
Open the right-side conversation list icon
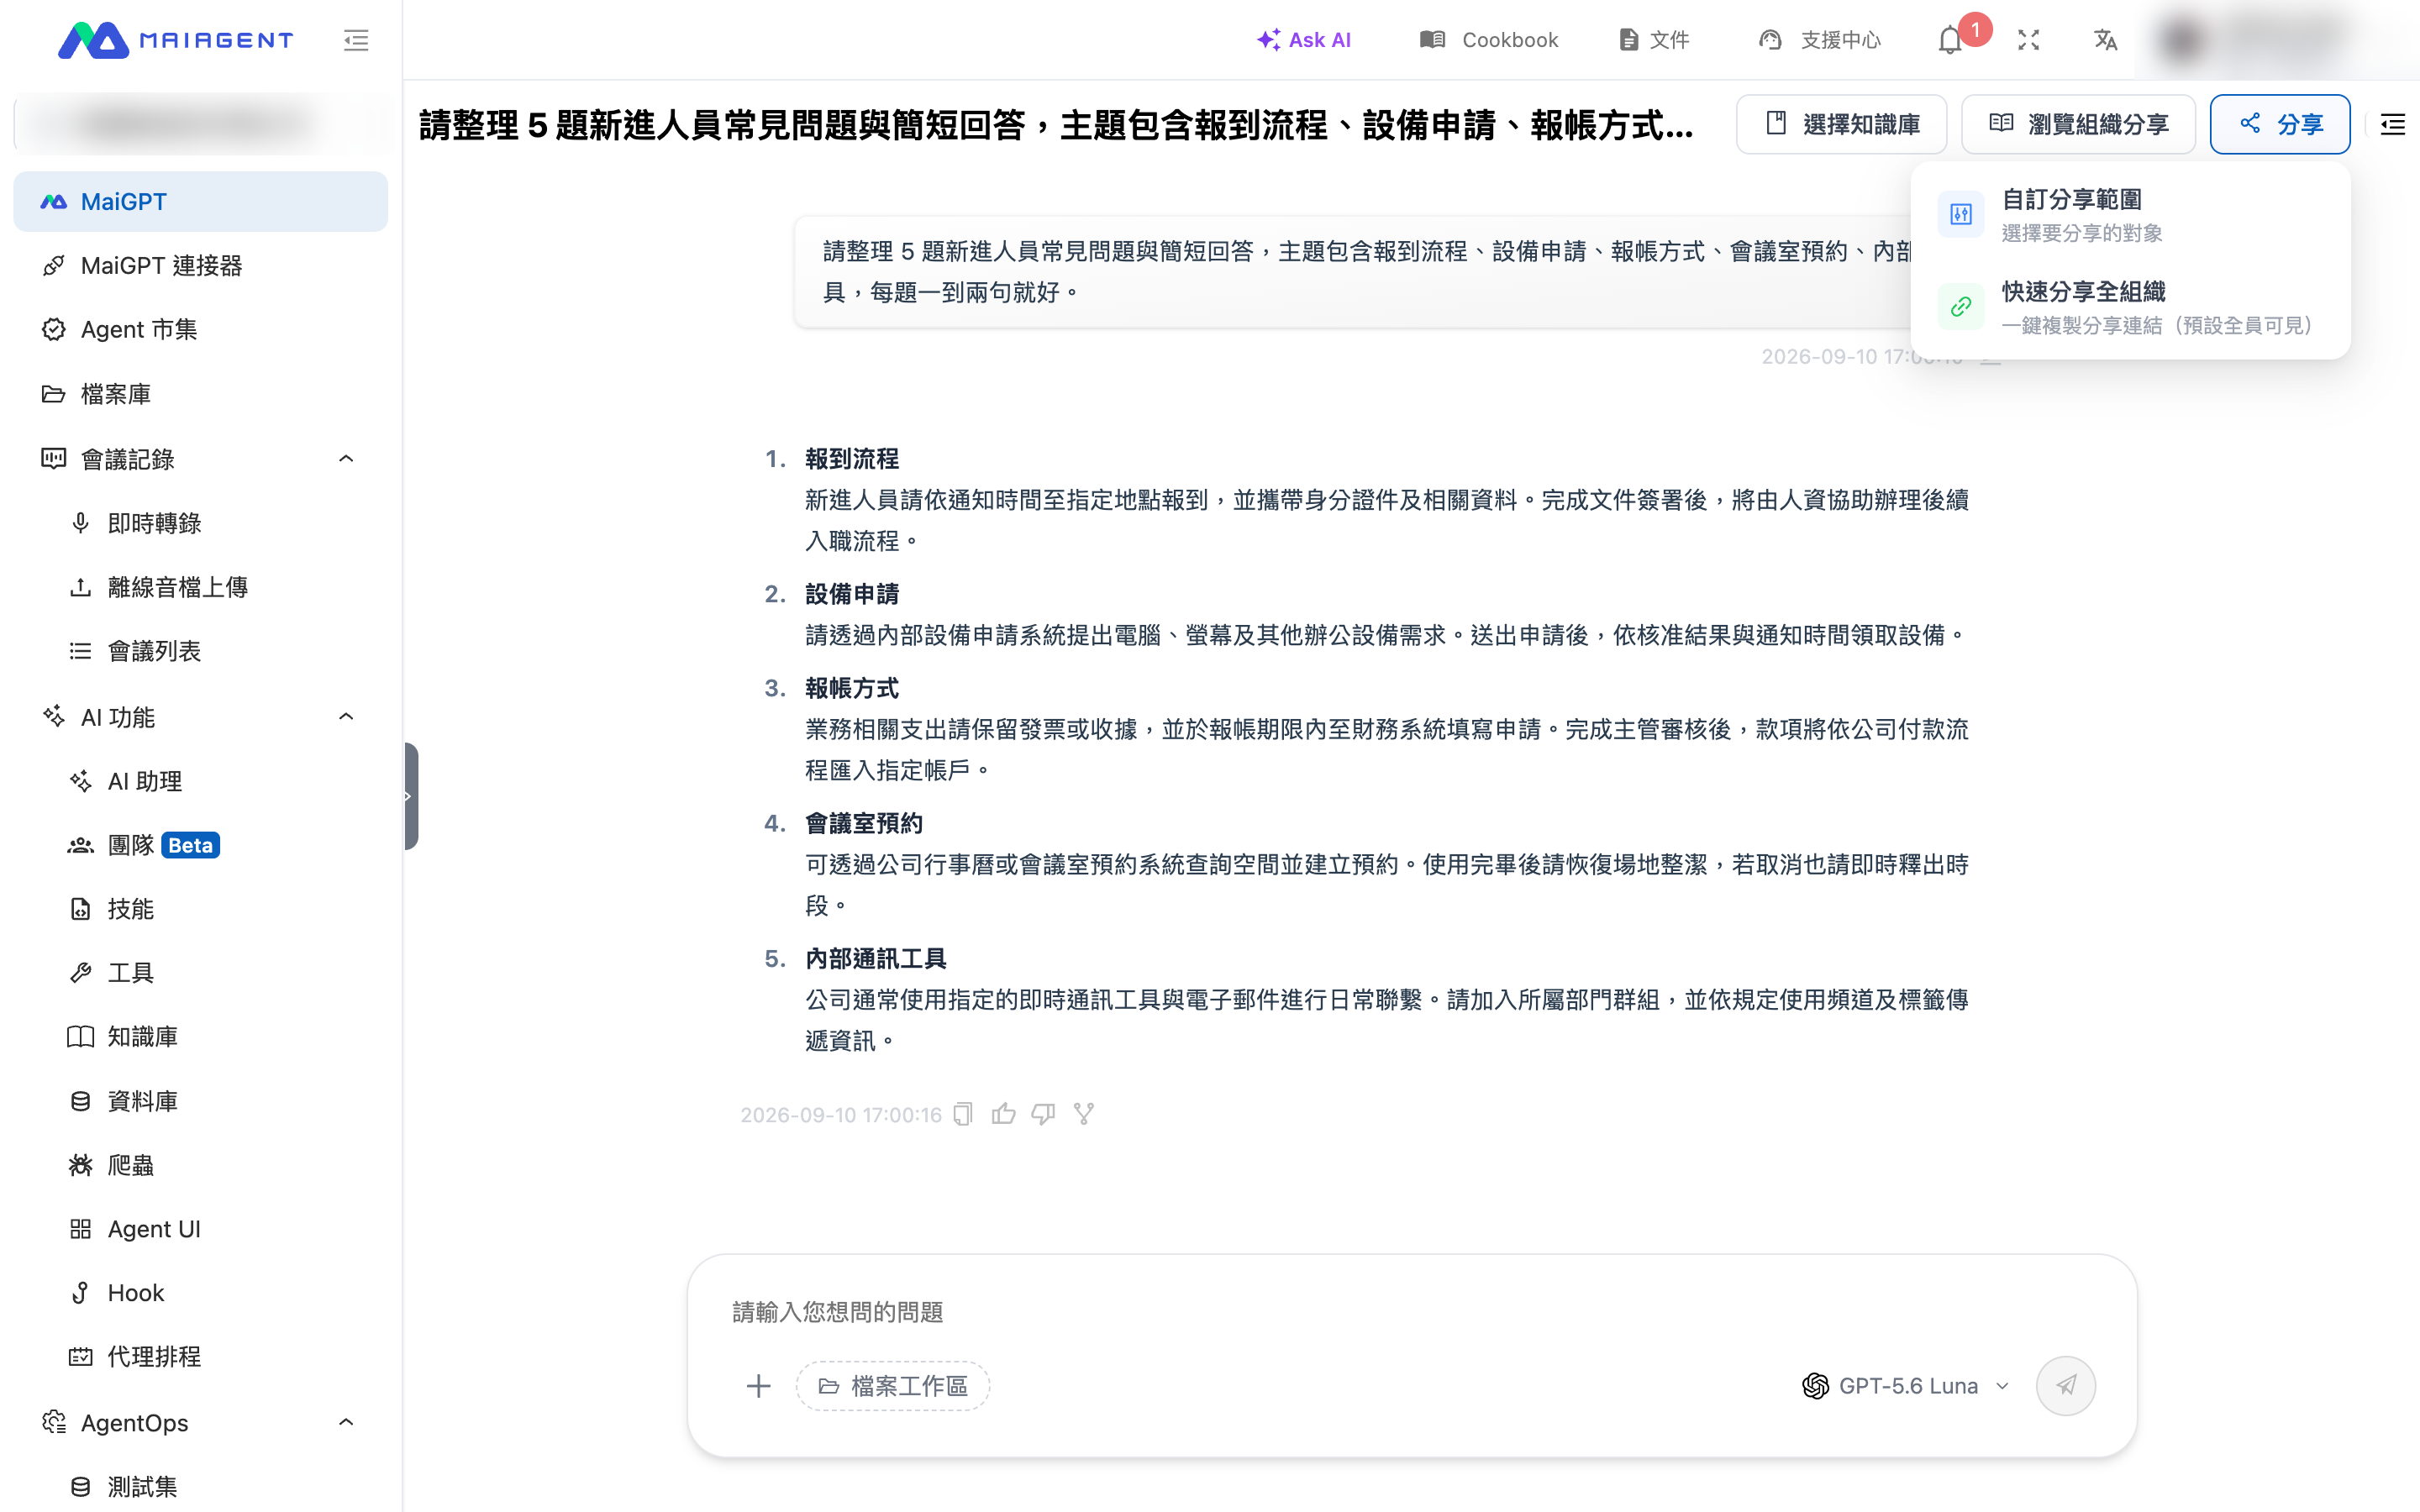(2393, 124)
